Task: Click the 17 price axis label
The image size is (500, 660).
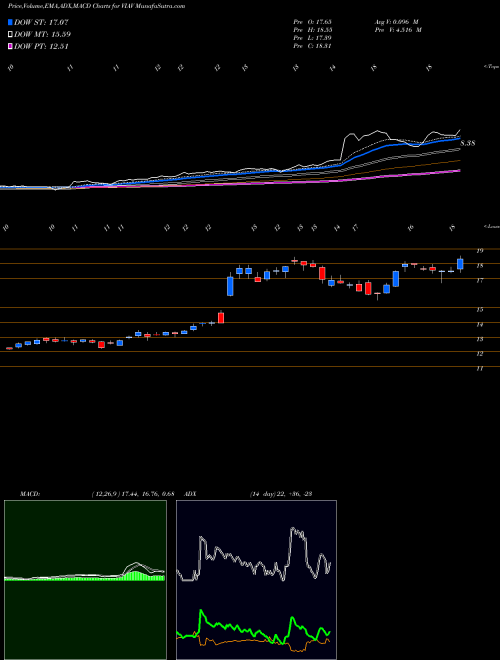Action: click(479, 280)
